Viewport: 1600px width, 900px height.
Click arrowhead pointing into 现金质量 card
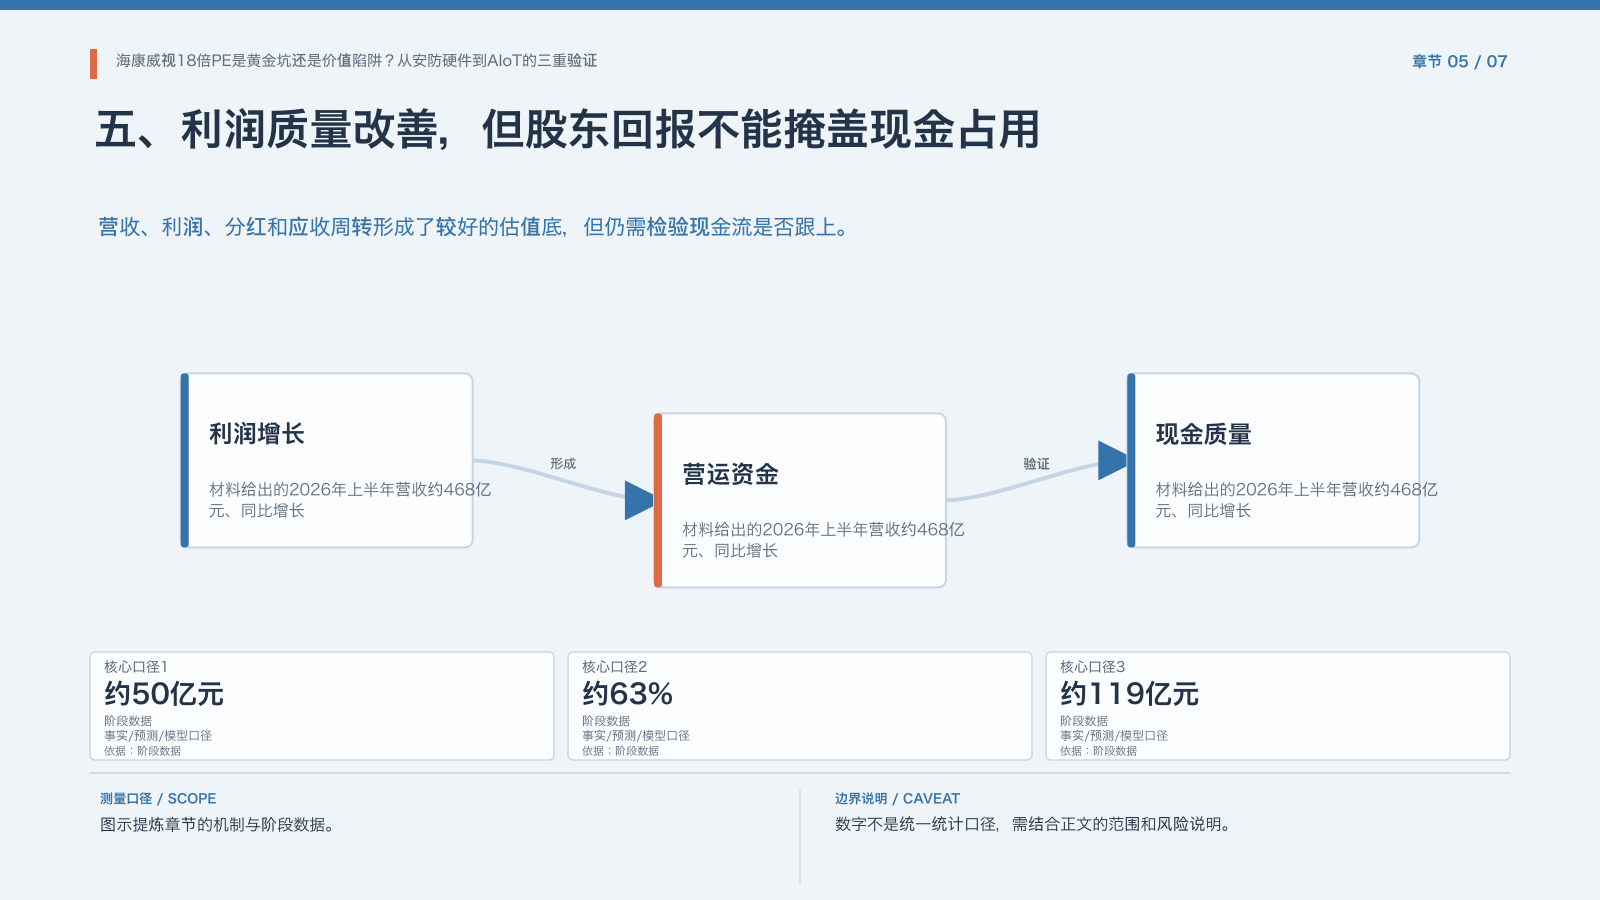[1112, 460]
